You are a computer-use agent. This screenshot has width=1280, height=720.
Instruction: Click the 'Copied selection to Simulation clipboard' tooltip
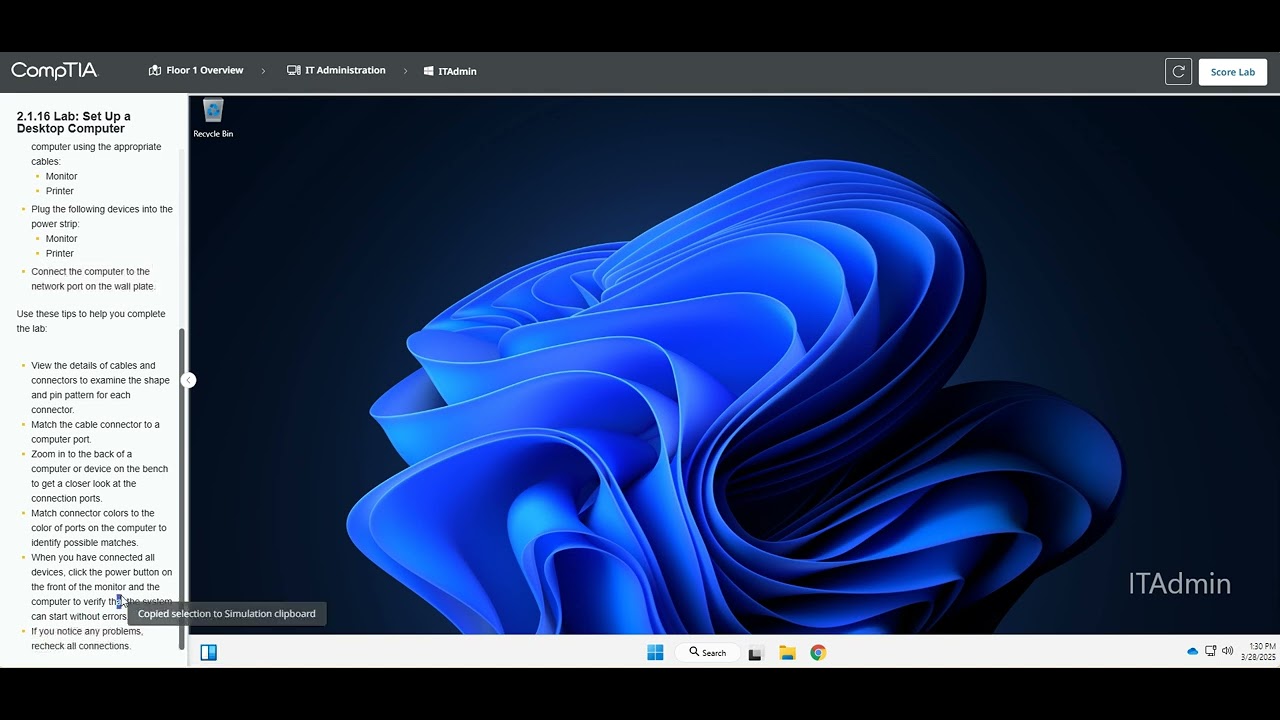click(x=227, y=614)
